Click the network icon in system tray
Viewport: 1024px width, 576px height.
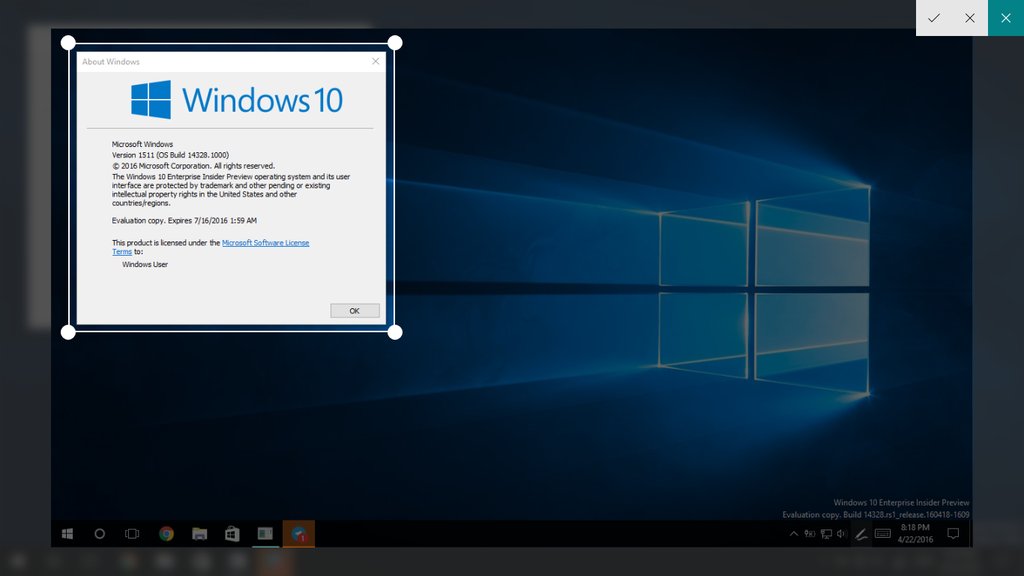pos(826,534)
